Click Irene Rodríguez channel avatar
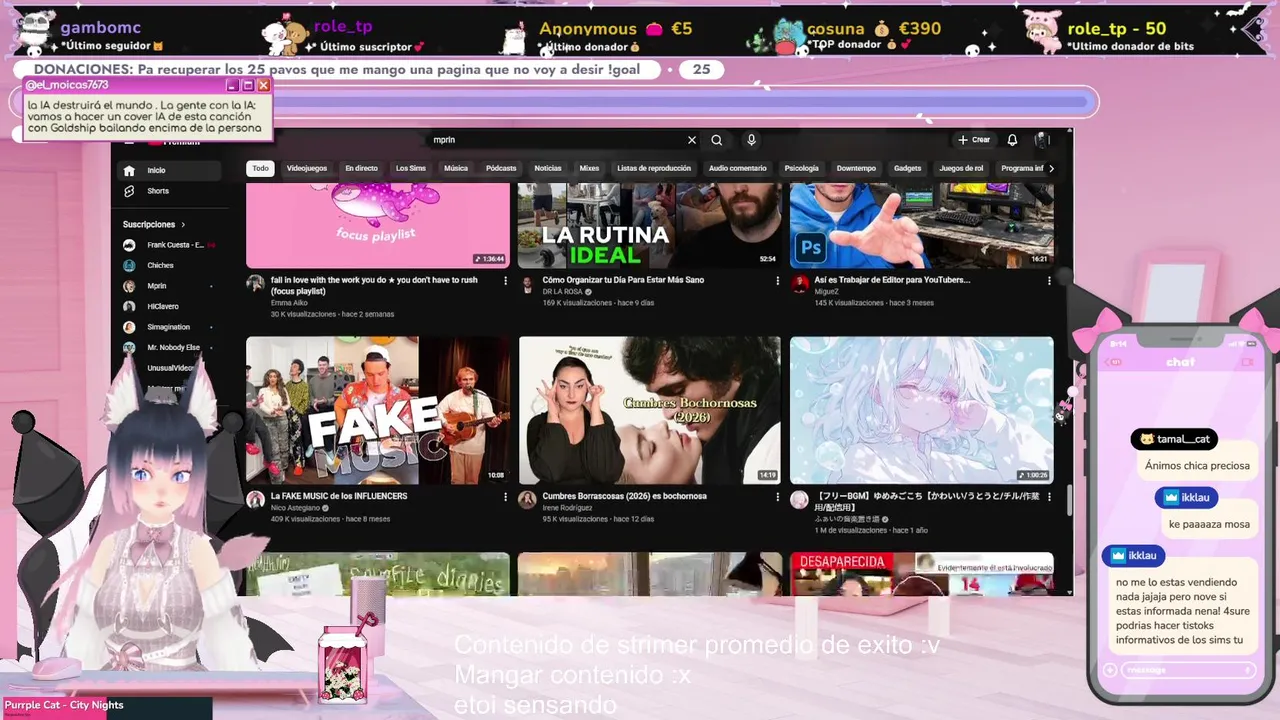1280x720 pixels. click(x=527, y=500)
